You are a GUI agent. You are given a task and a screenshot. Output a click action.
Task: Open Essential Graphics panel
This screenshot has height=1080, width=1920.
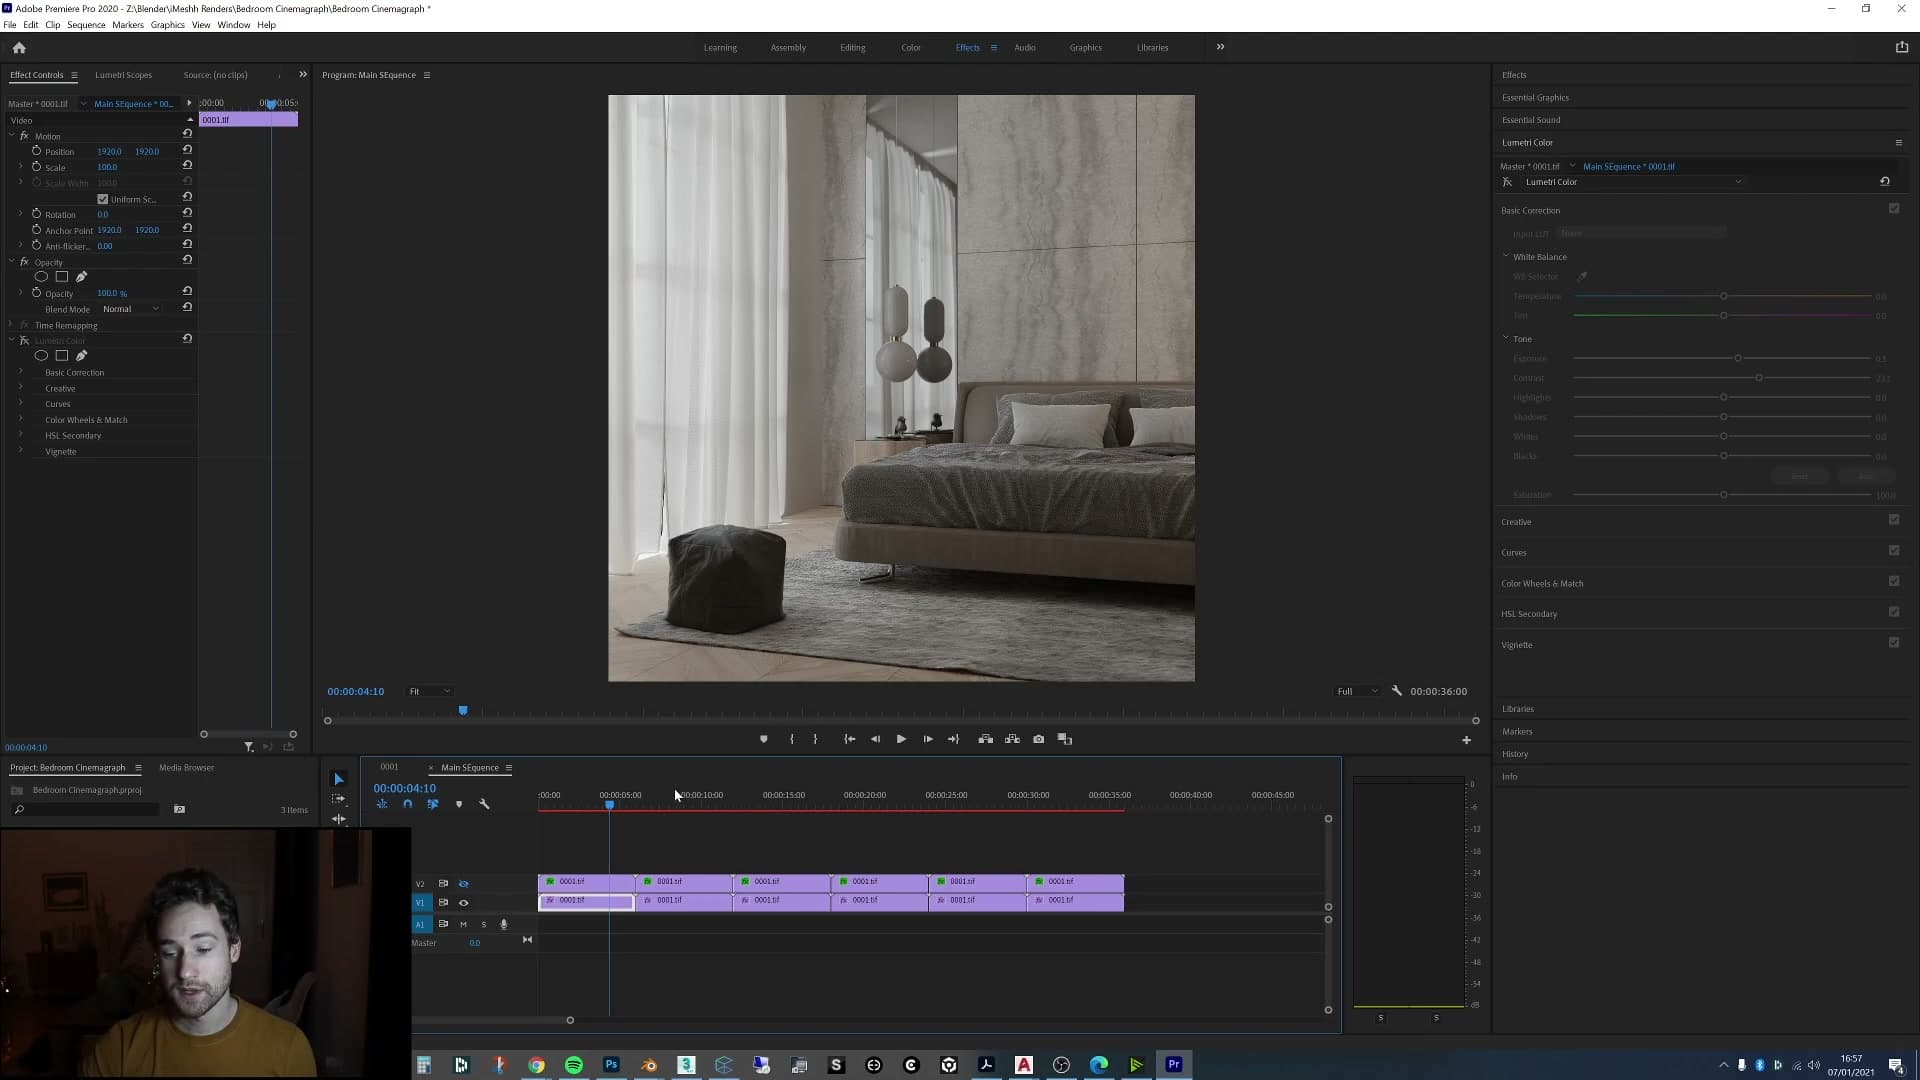1535,97
